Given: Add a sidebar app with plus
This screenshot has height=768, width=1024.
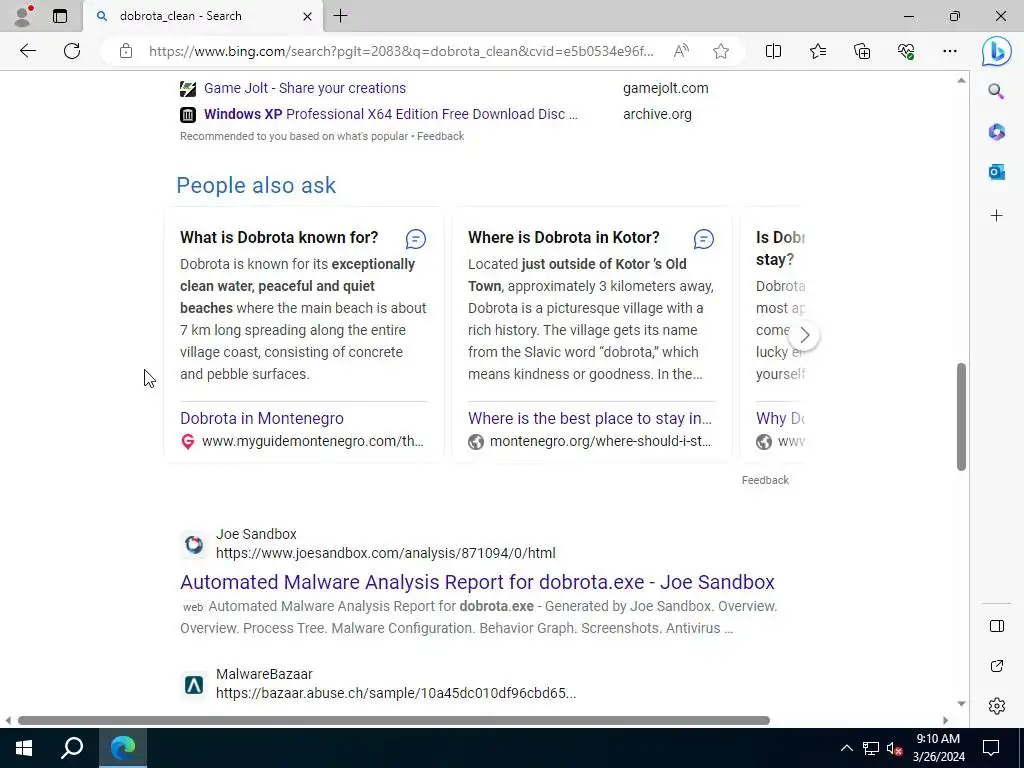Looking at the screenshot, I should 997,216.
